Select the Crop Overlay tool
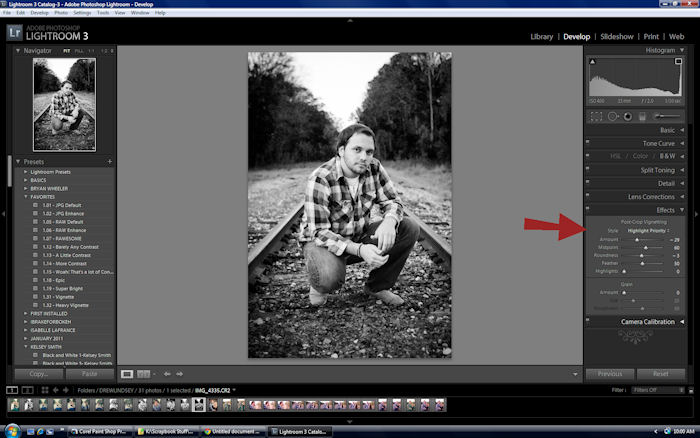The width and height of the screenshot is (700, 438). coord(596,117)
